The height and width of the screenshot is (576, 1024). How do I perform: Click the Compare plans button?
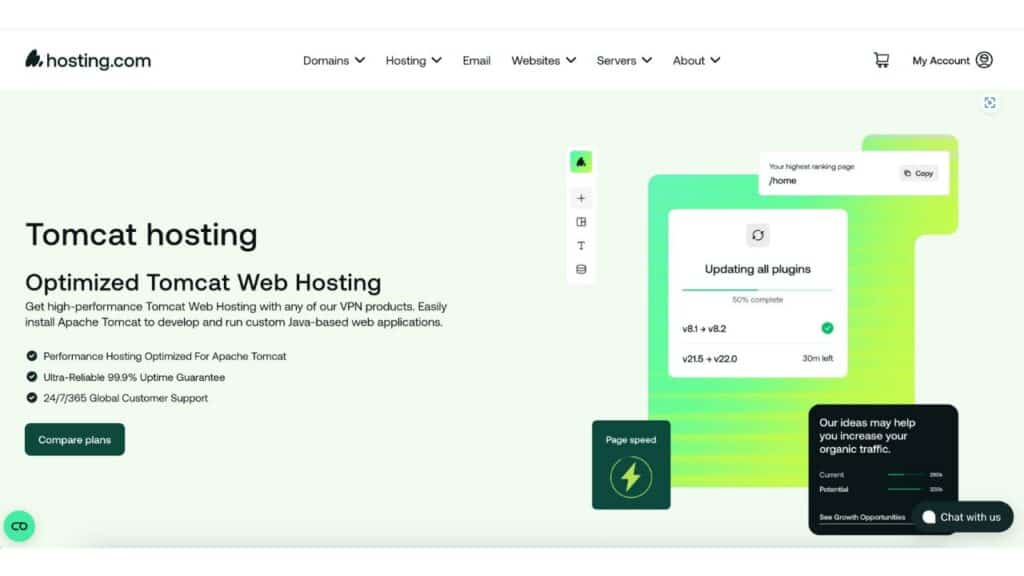[x=74, y=439]
